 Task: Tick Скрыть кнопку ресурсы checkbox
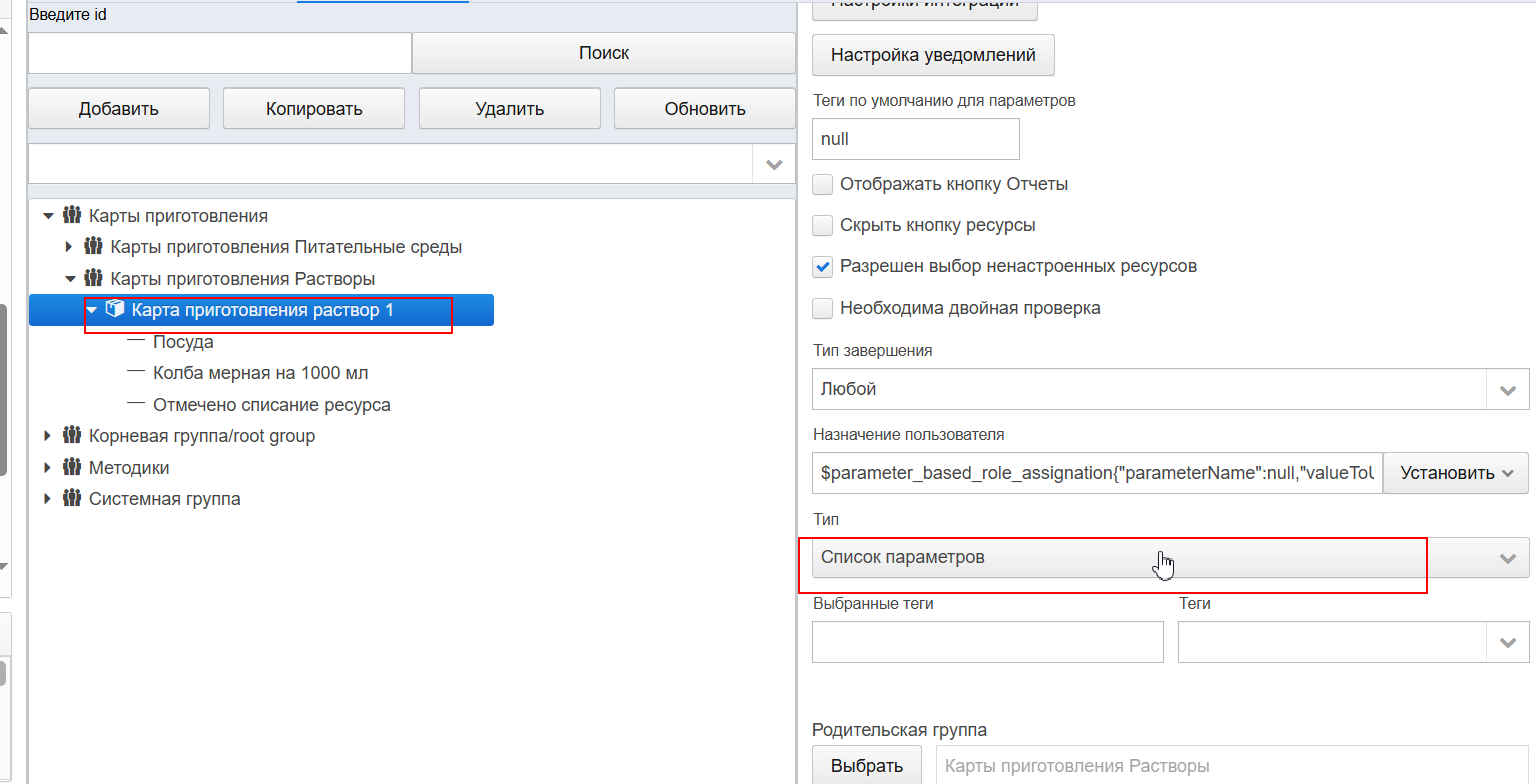pos(823,225)
